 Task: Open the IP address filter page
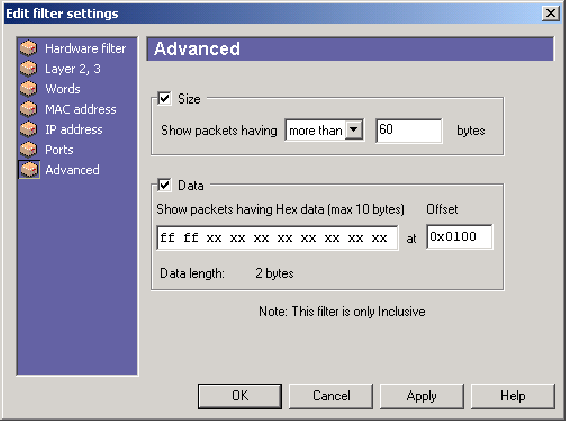(74, 129)
